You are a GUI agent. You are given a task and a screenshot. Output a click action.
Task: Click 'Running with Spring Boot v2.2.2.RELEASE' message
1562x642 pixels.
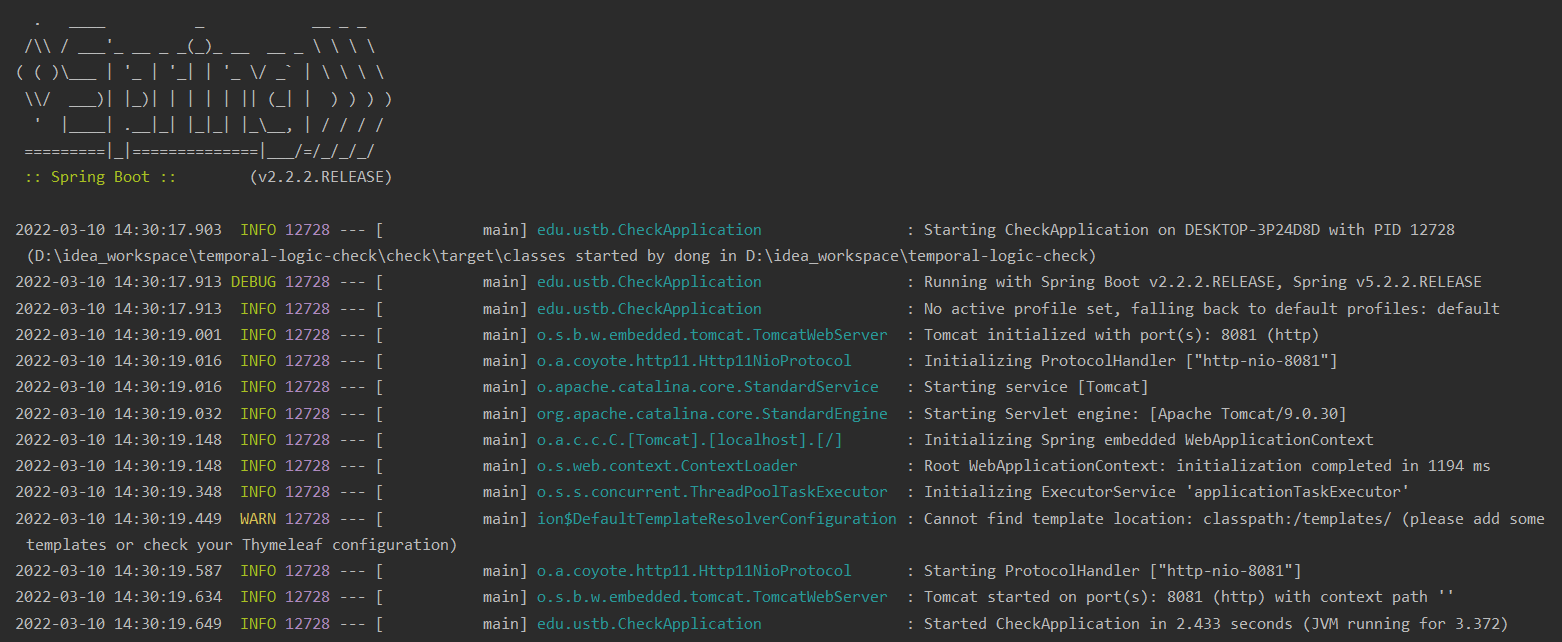click(1203, 282)
